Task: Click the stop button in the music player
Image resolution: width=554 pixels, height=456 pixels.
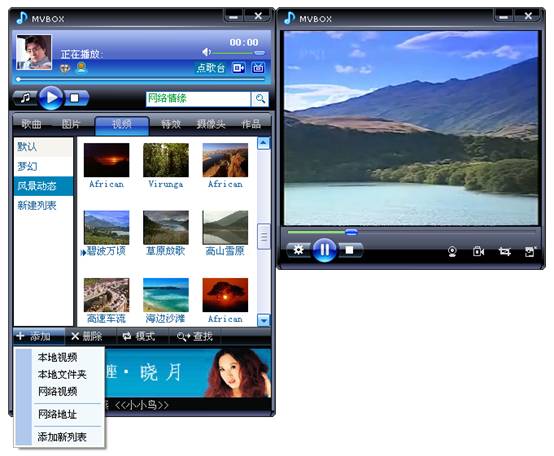Action: pos(75,98)
